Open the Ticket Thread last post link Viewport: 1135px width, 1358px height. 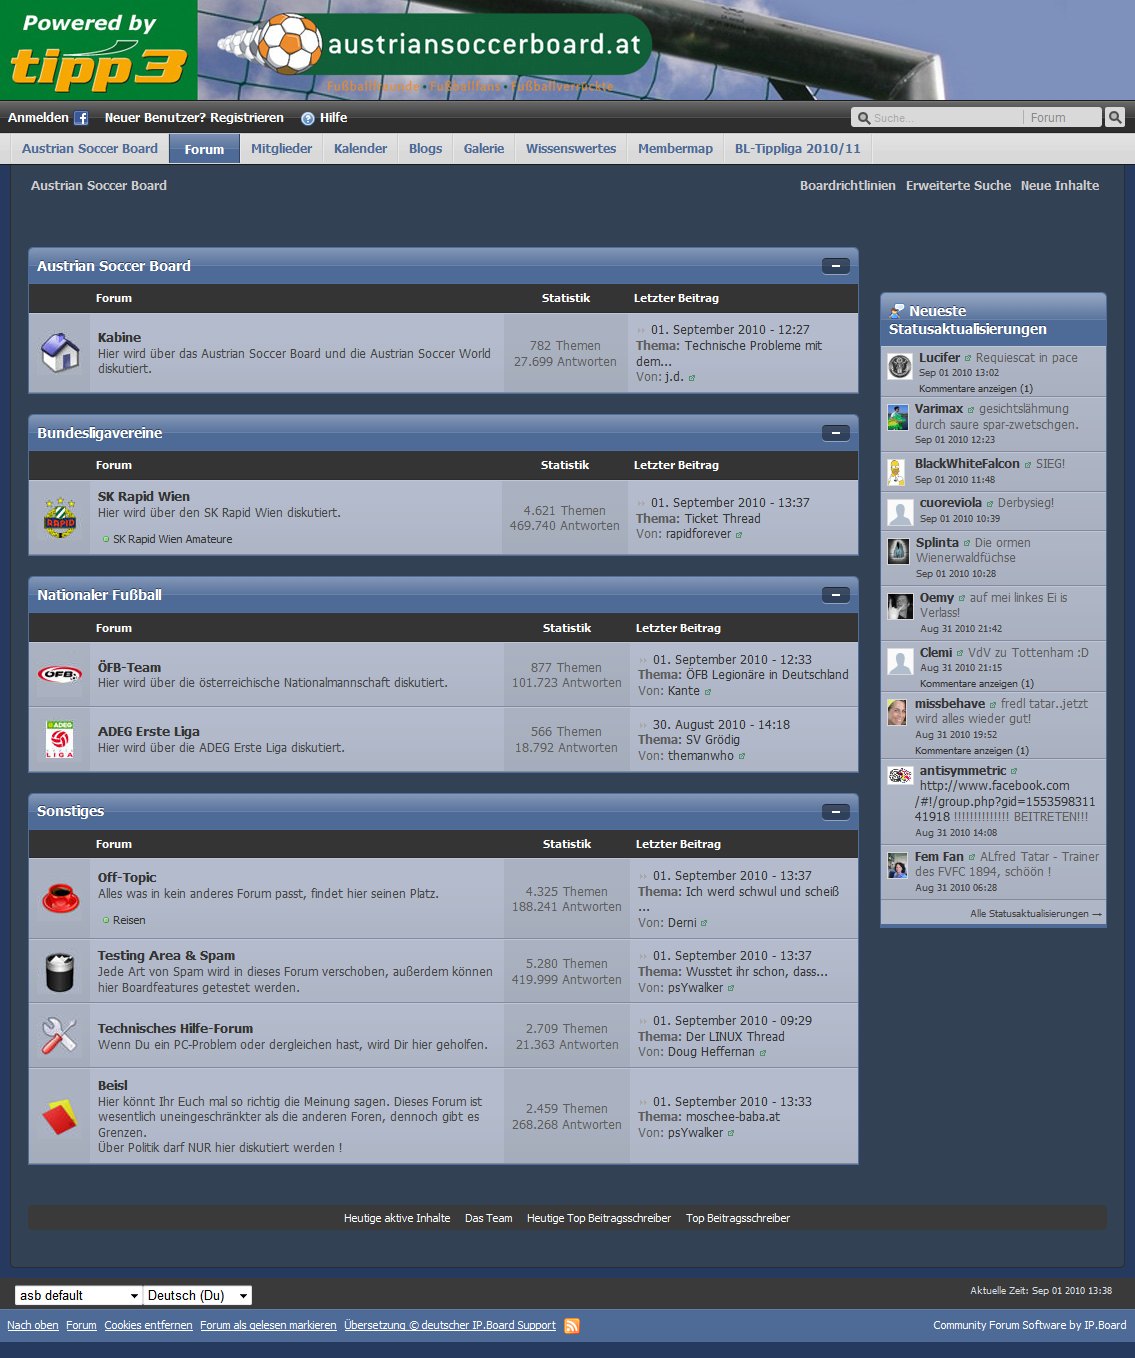(x=723, y=519)
